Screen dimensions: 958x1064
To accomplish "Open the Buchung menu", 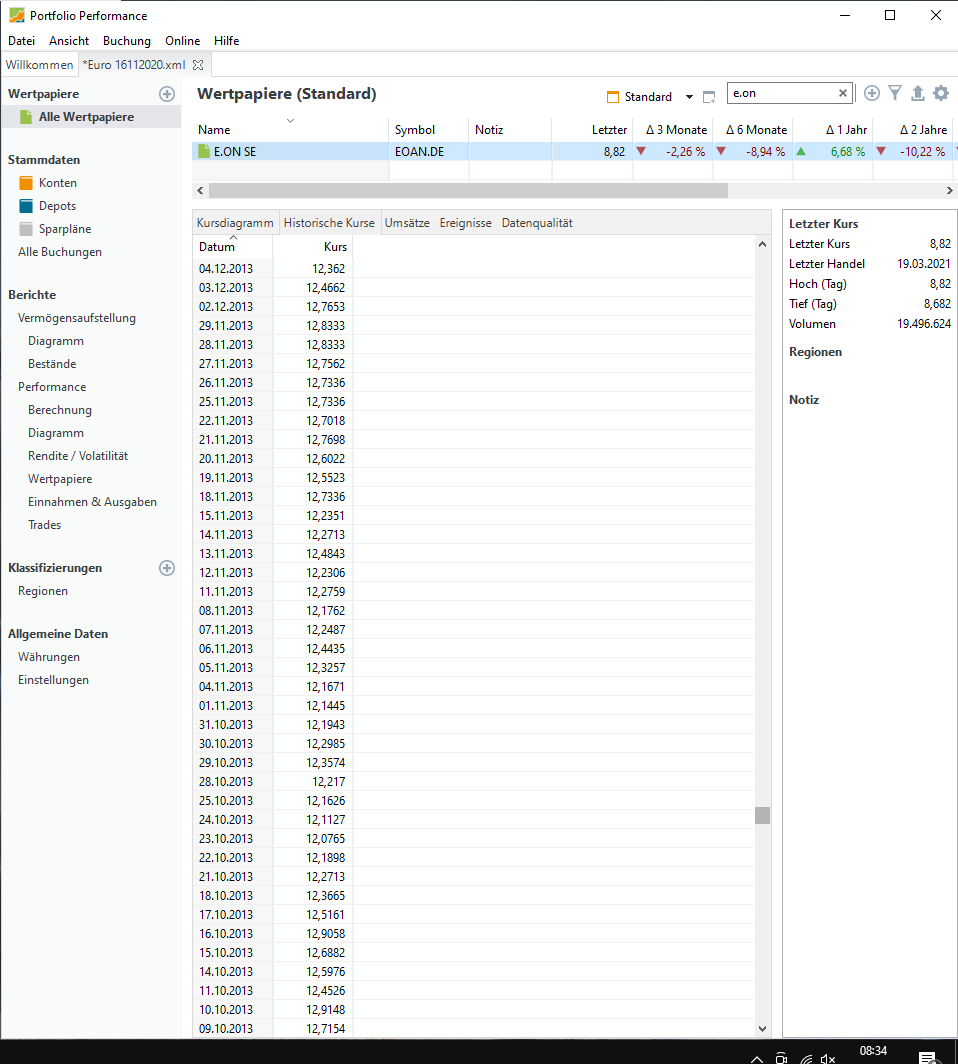I will [127, 41].
